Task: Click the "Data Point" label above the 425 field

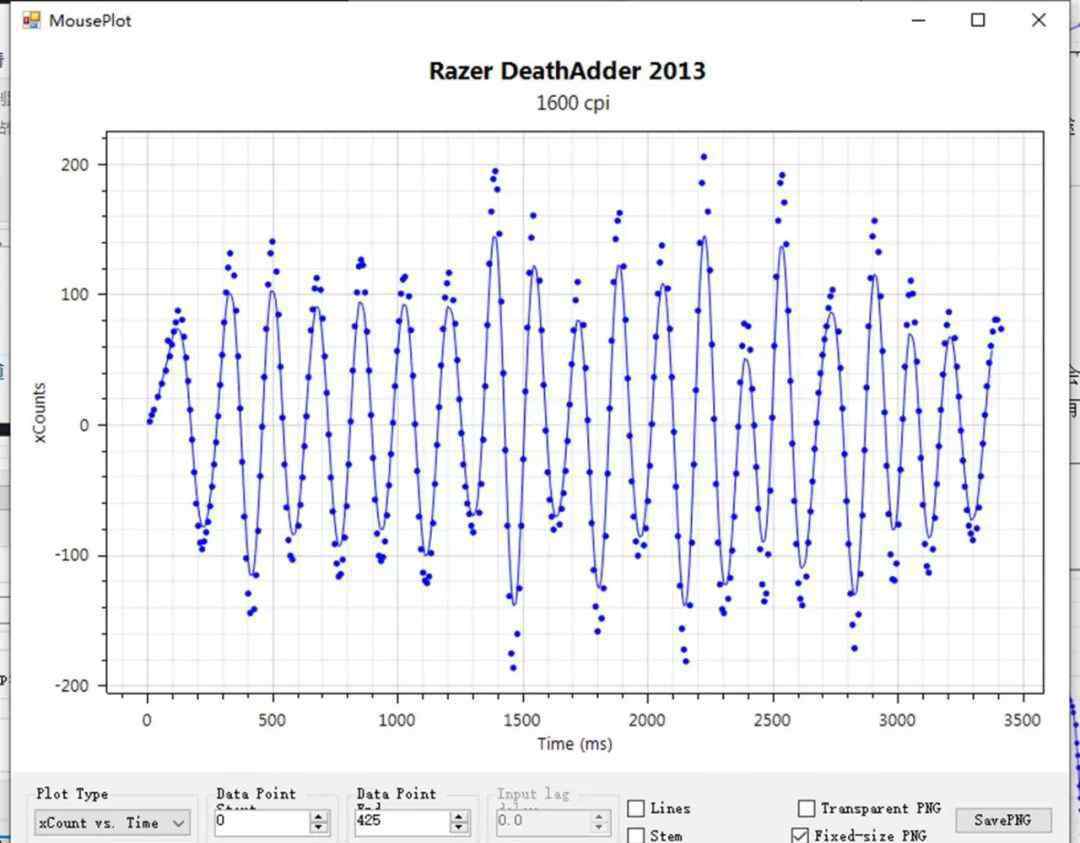Action: (396, 793)
